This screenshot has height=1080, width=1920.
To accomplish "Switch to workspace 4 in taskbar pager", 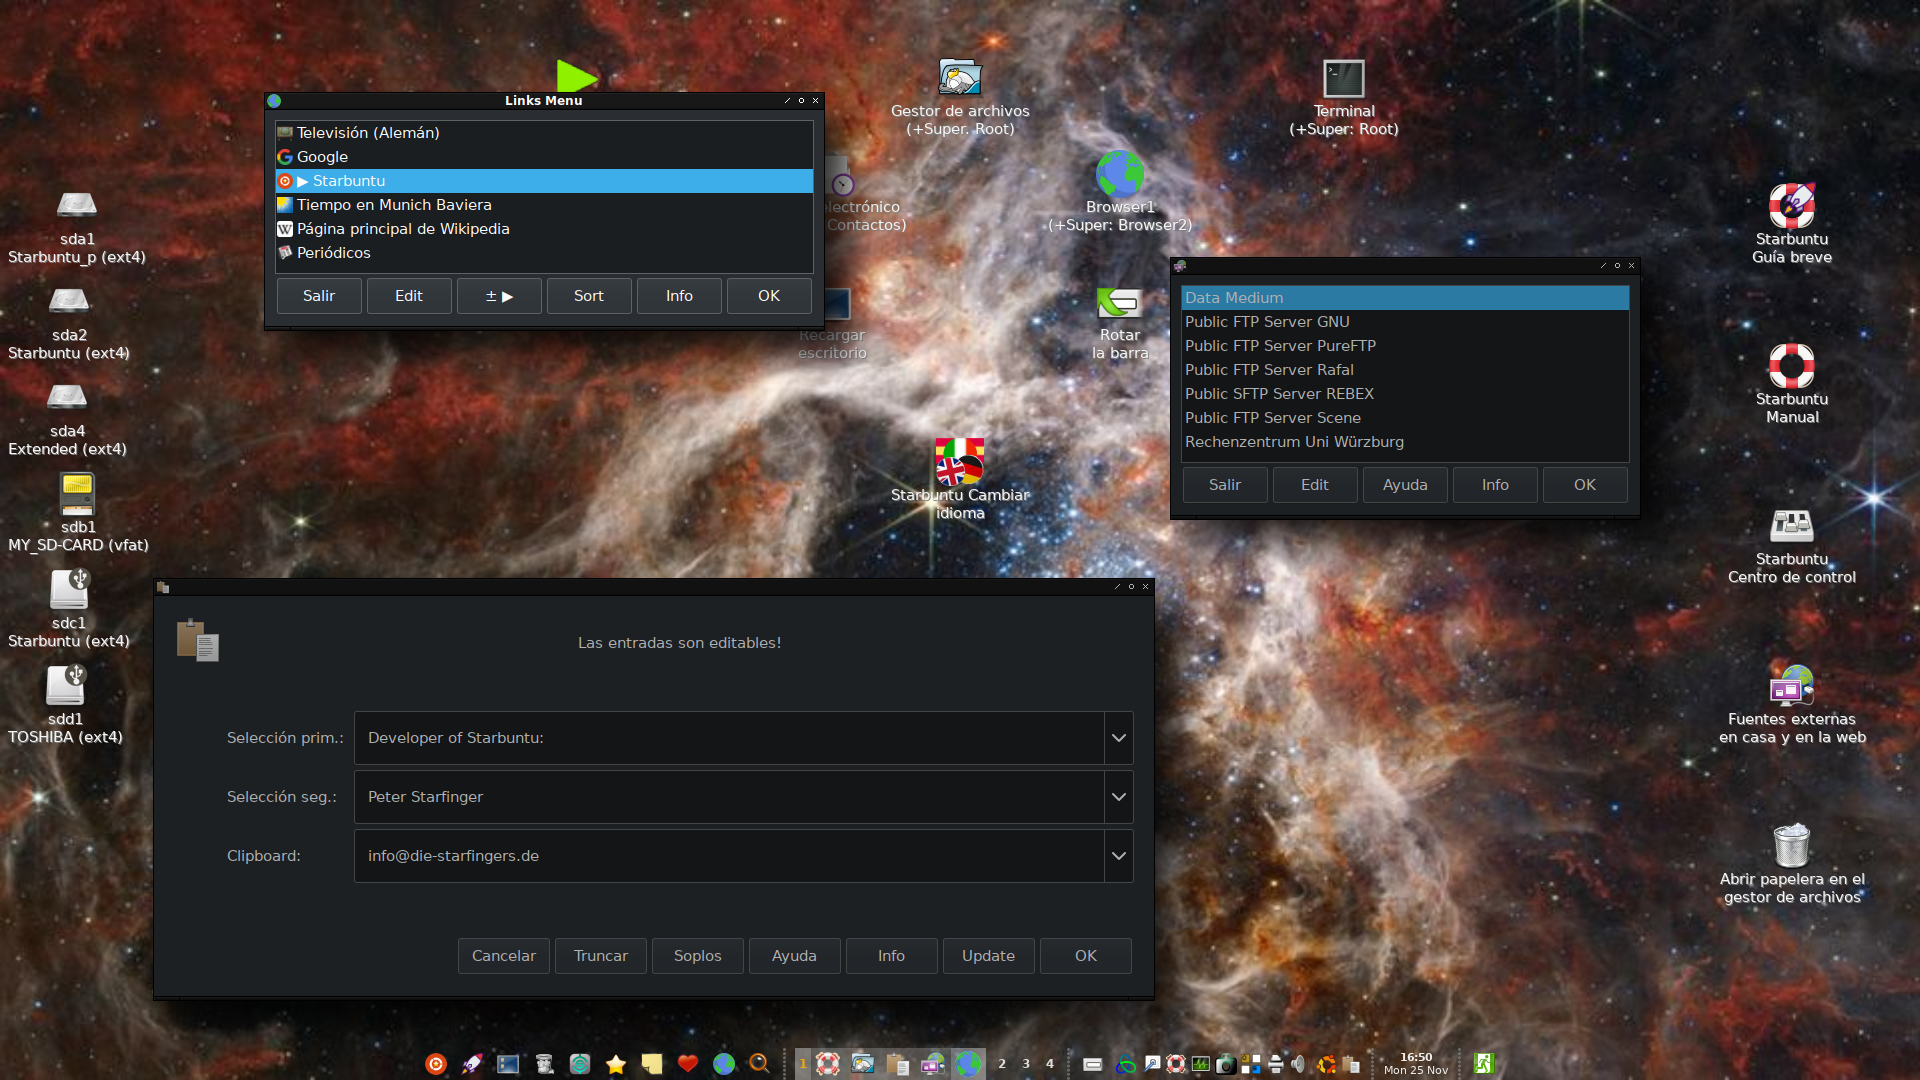I will 1050,1064.
